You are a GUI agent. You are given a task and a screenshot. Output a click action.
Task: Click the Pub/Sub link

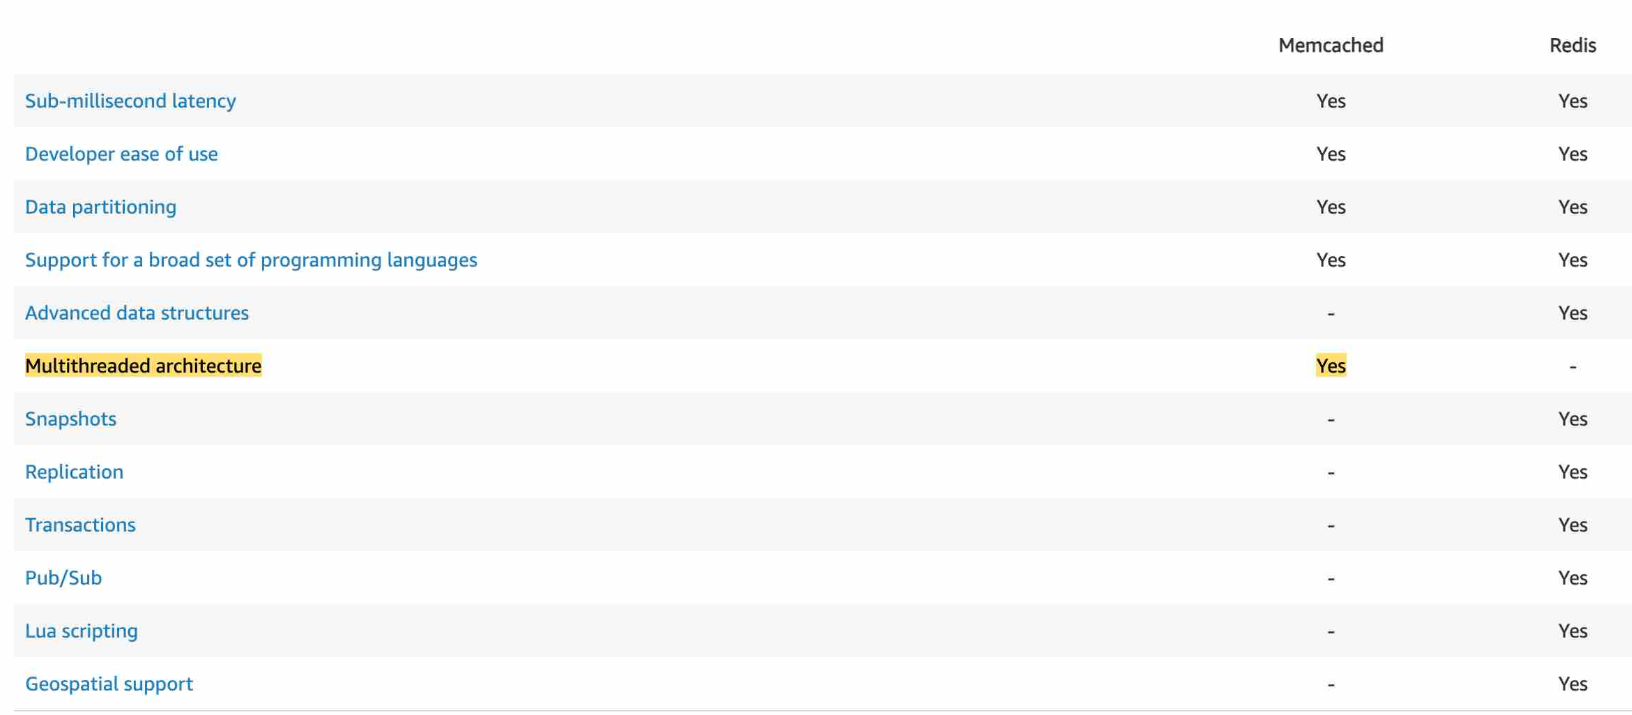coord(63,578)
